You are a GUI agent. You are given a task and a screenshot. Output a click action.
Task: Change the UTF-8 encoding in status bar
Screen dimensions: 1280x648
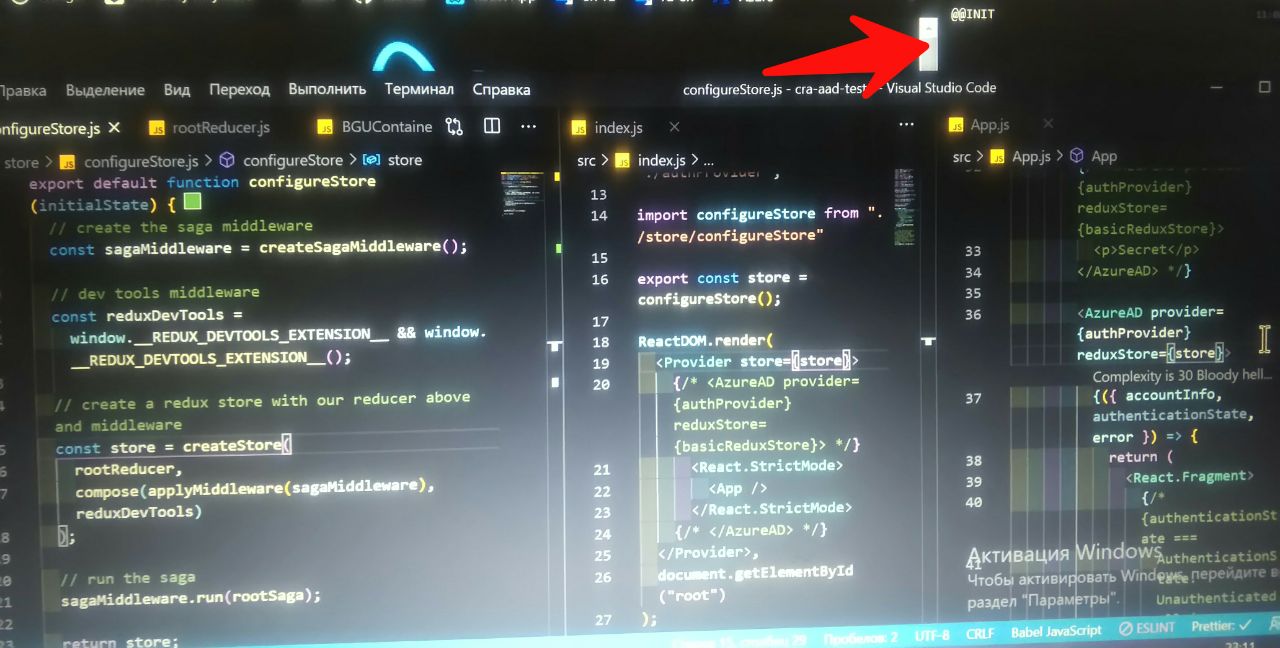[x=932, y=634]
